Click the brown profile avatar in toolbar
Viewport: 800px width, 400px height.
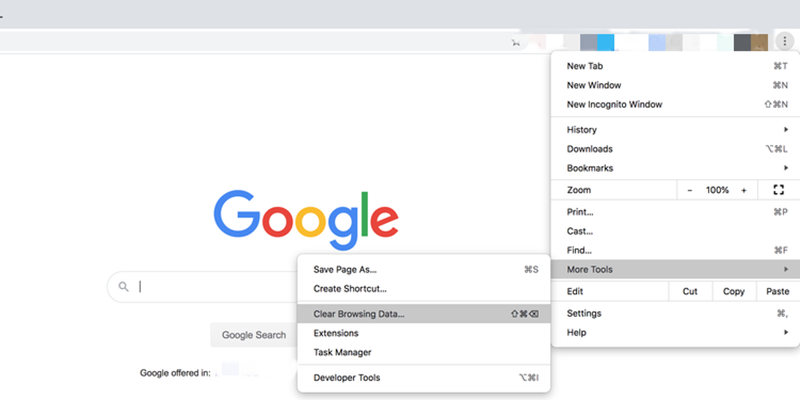pos(759,42)
